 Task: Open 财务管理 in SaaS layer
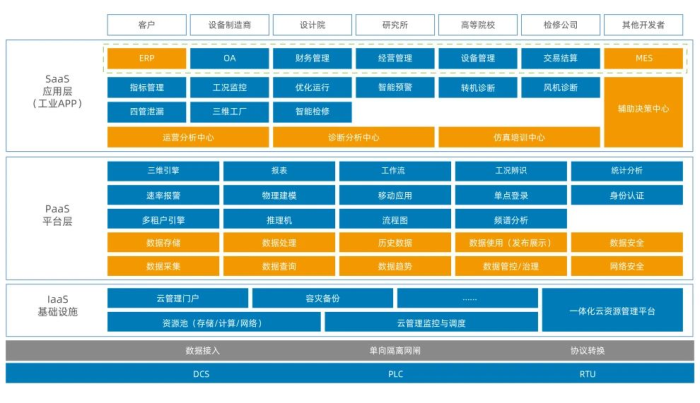[312, 59]
